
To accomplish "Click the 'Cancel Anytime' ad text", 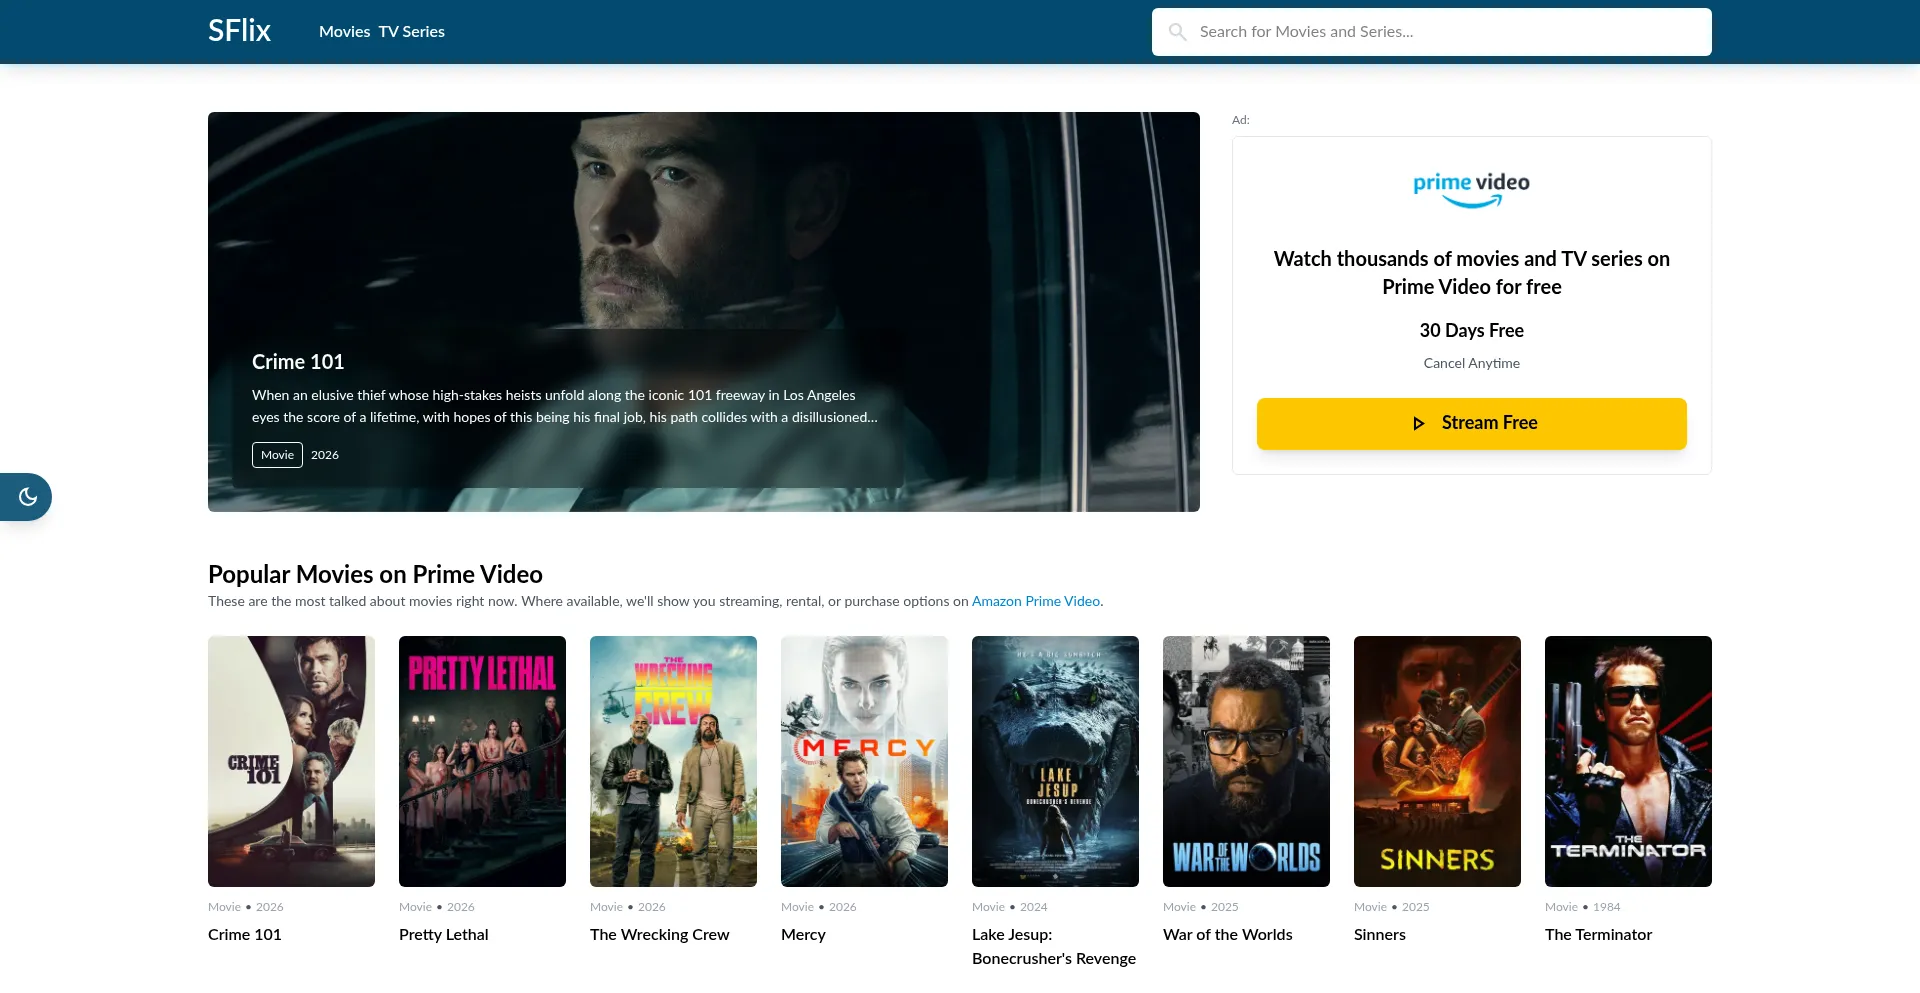I will 1472,363.
